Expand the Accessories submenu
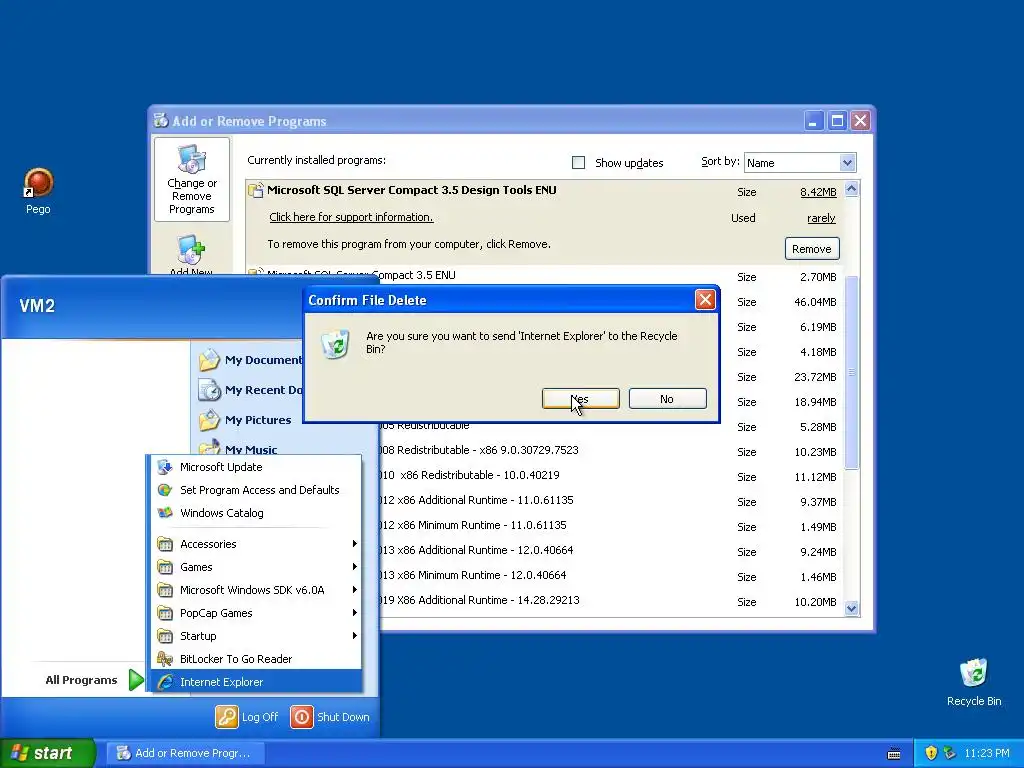Screen dimensions: 1024x768 click(x=257, y=544)
